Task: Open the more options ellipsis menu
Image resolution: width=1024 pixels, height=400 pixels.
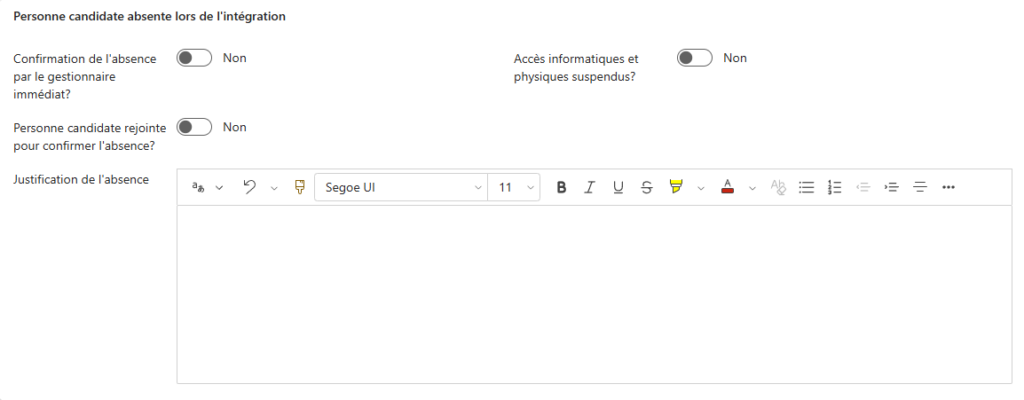Action: 949,187
